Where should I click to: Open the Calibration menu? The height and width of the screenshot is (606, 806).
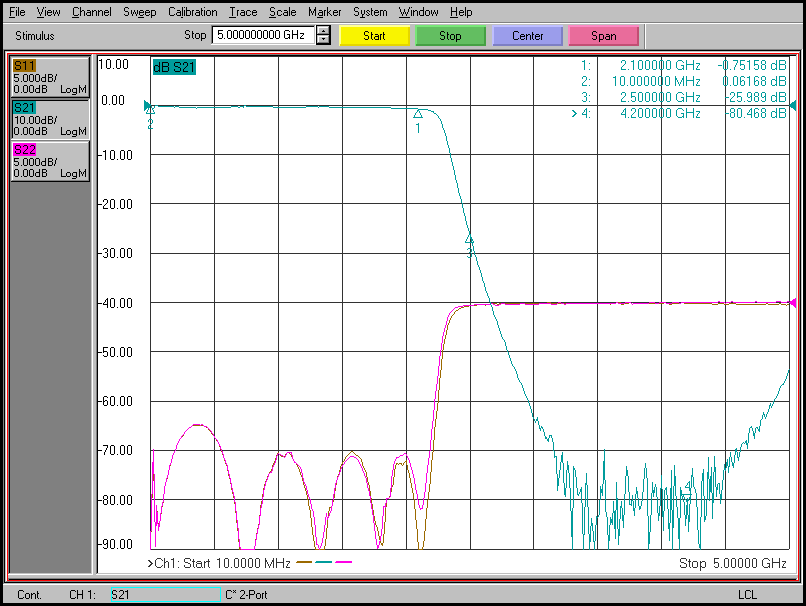[x=193, y=12]
